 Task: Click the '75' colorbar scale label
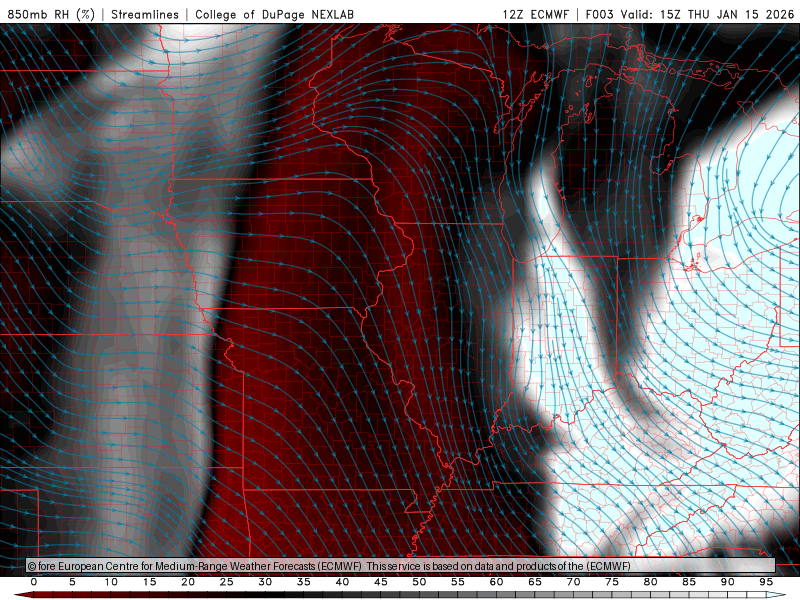(x=612, y=582)
